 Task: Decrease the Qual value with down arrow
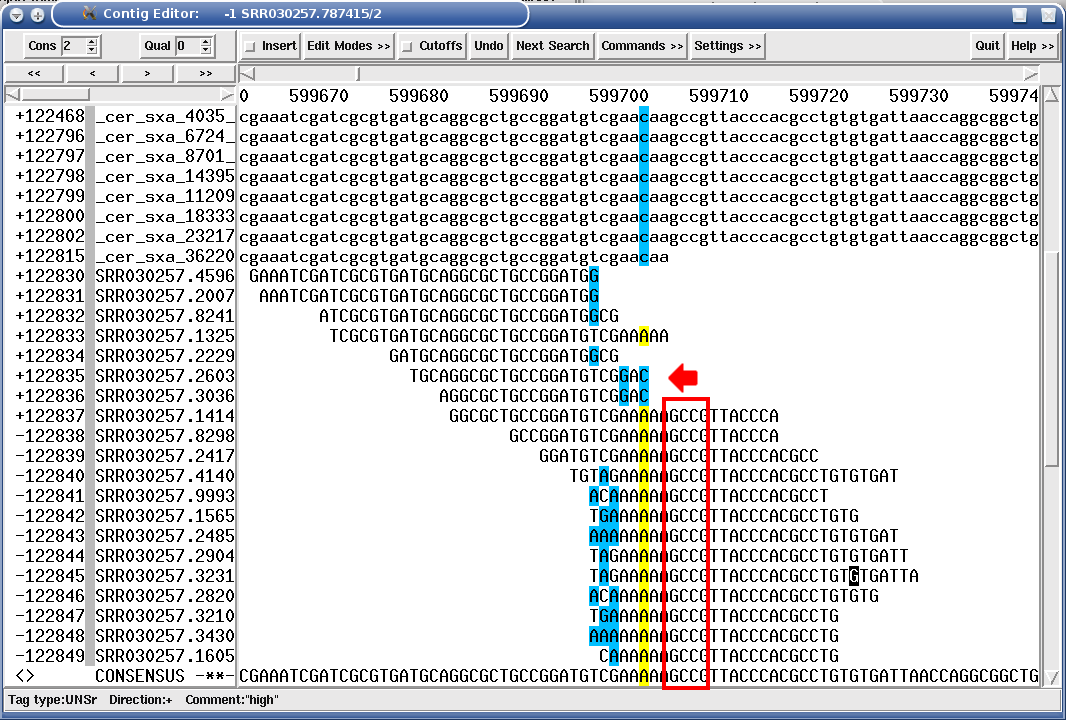pos(206,51)
